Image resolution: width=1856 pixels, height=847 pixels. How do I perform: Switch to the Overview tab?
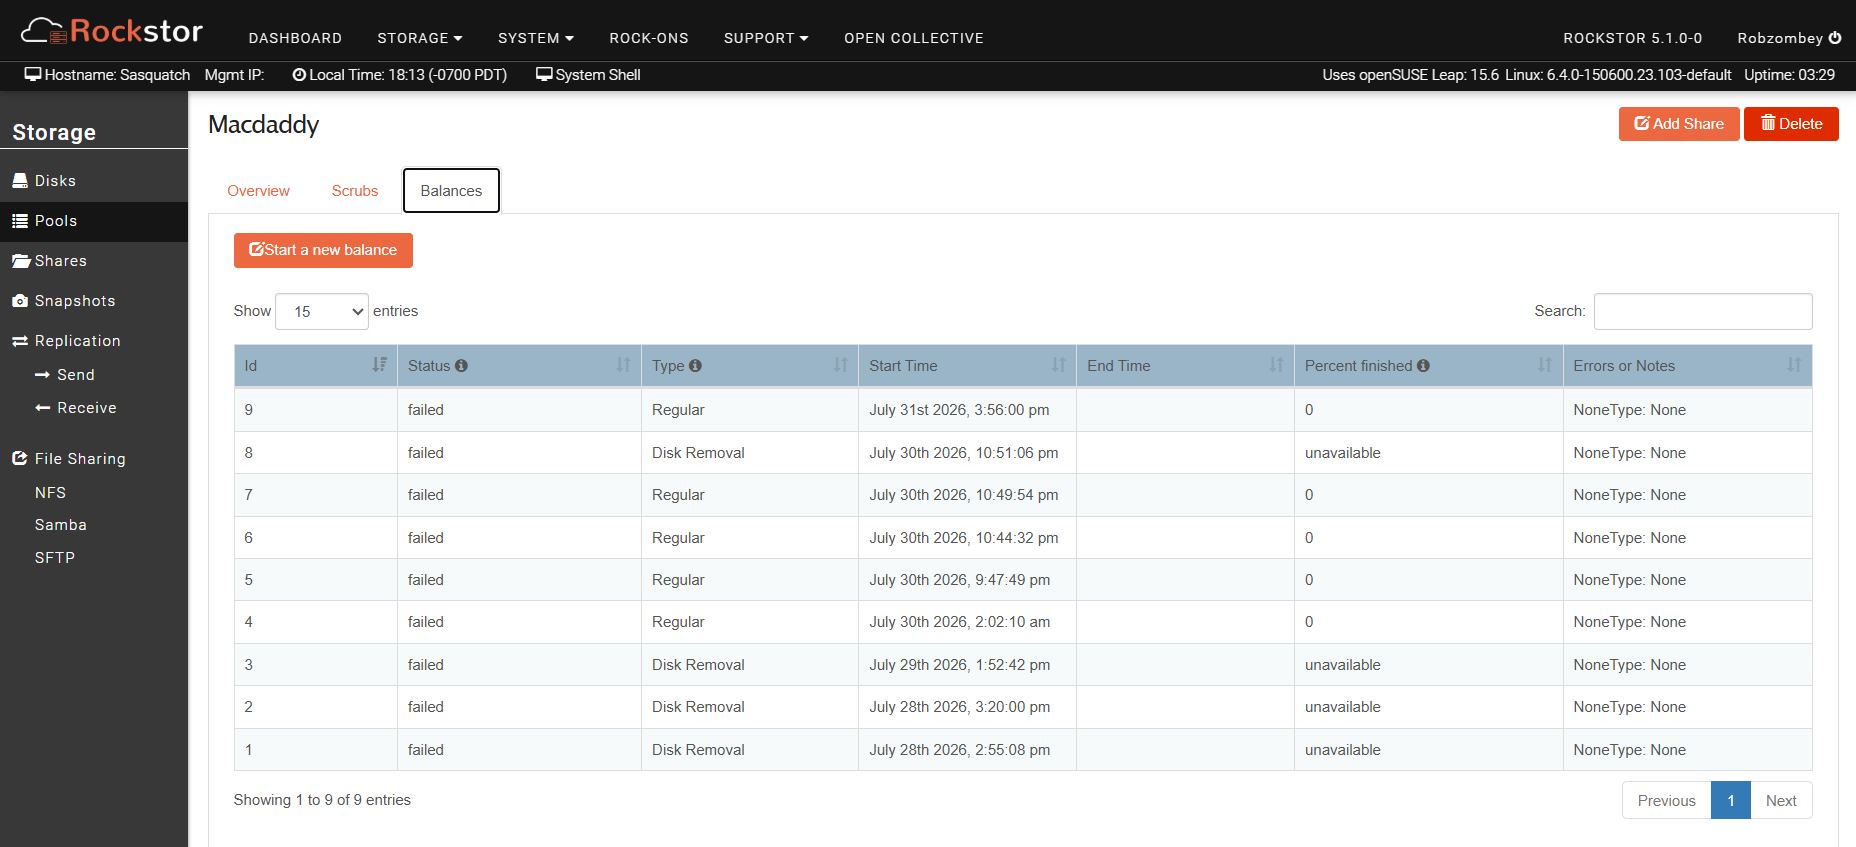pyautogui.click(x=258, y=191)
